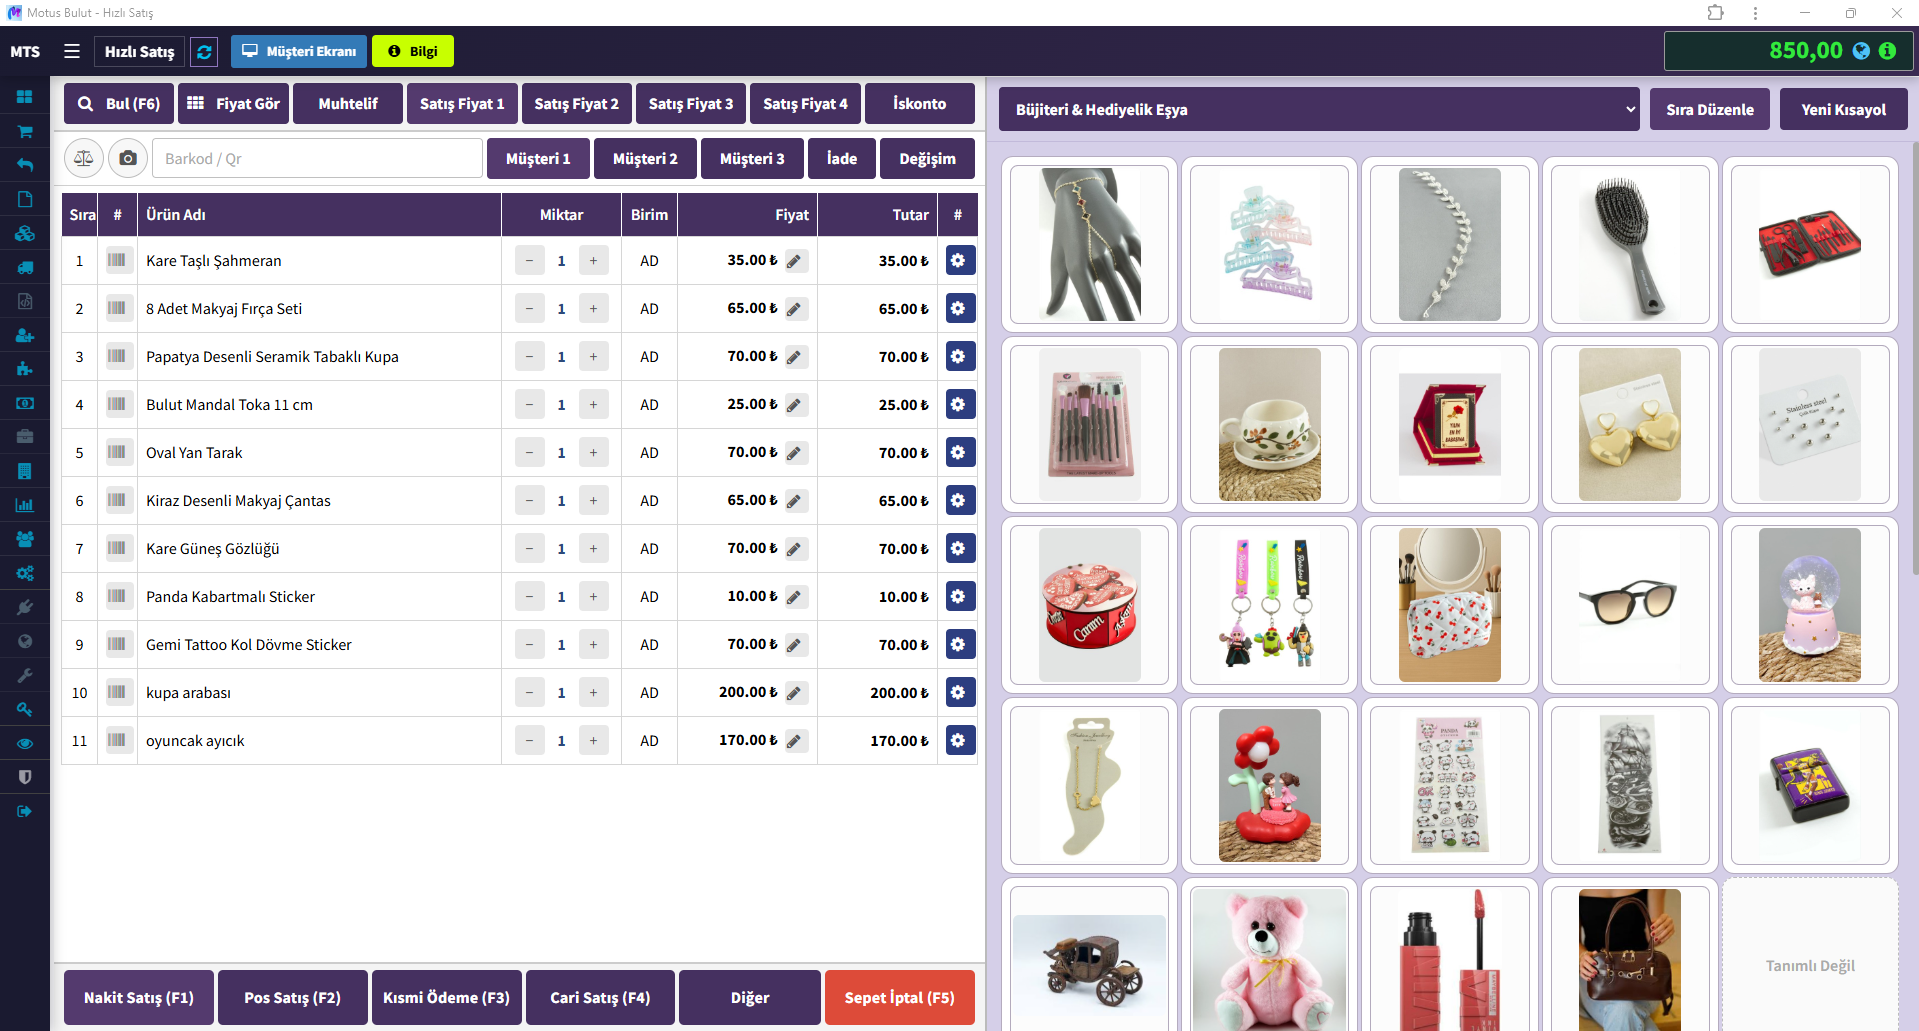Viewport: 1919px width, 1031px height.
Task: Click the sign-out icon at sidebar bottom
Action: point(25,811)
